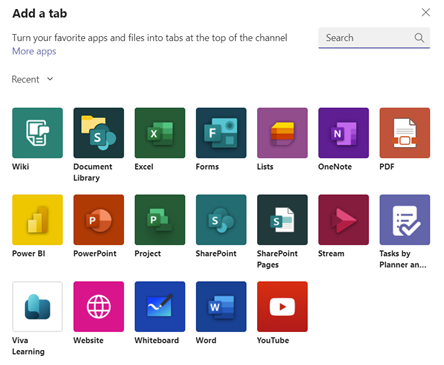Screen dimensions: 444x365
Task: Focus the Search input field
Action: click(x=374, y=38)
